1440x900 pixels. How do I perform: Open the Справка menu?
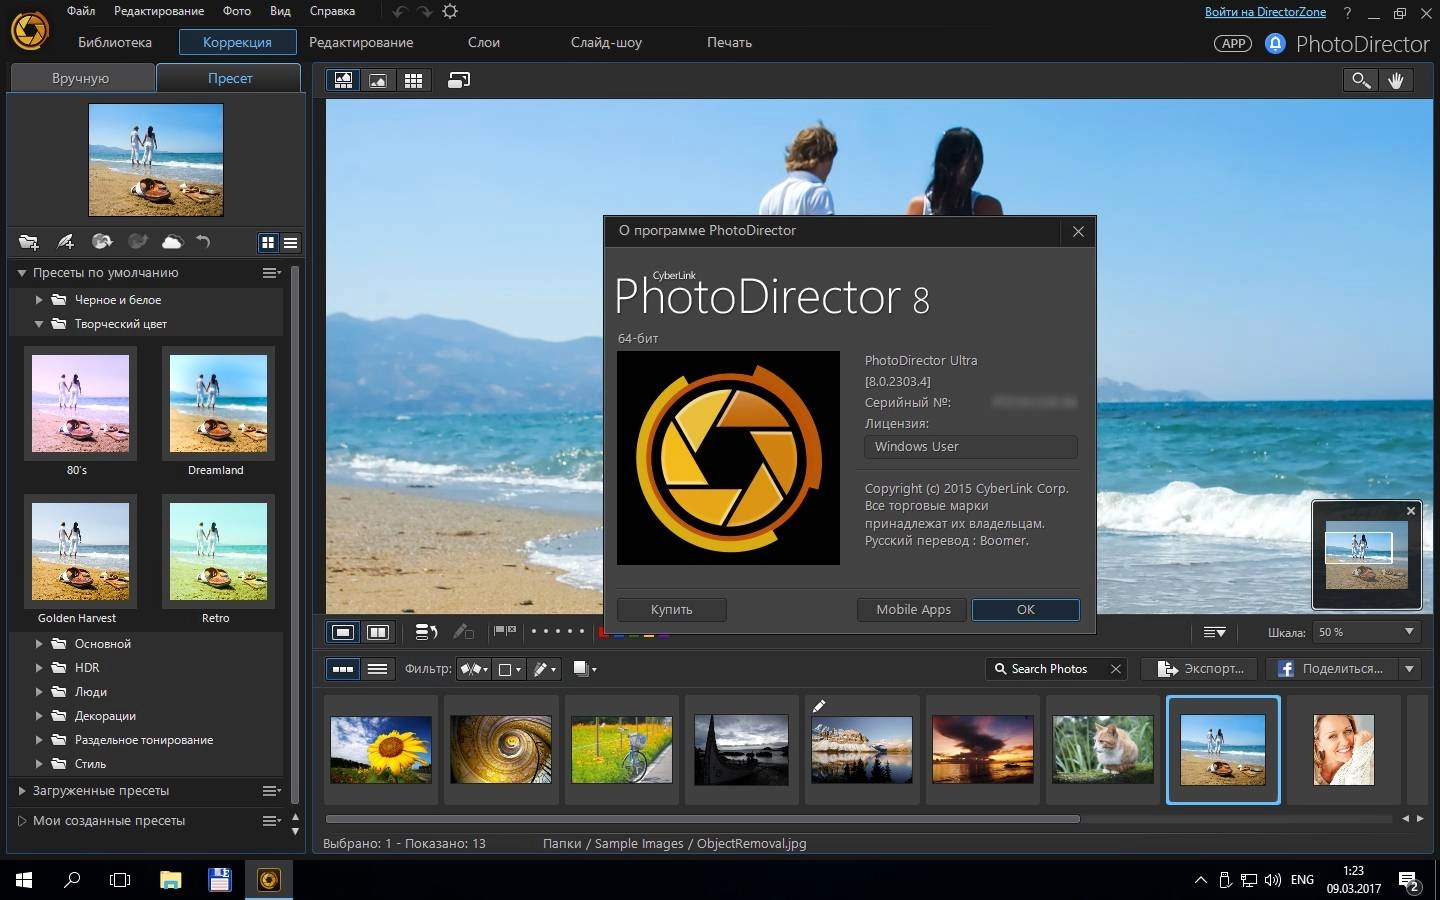coord(332,11)
